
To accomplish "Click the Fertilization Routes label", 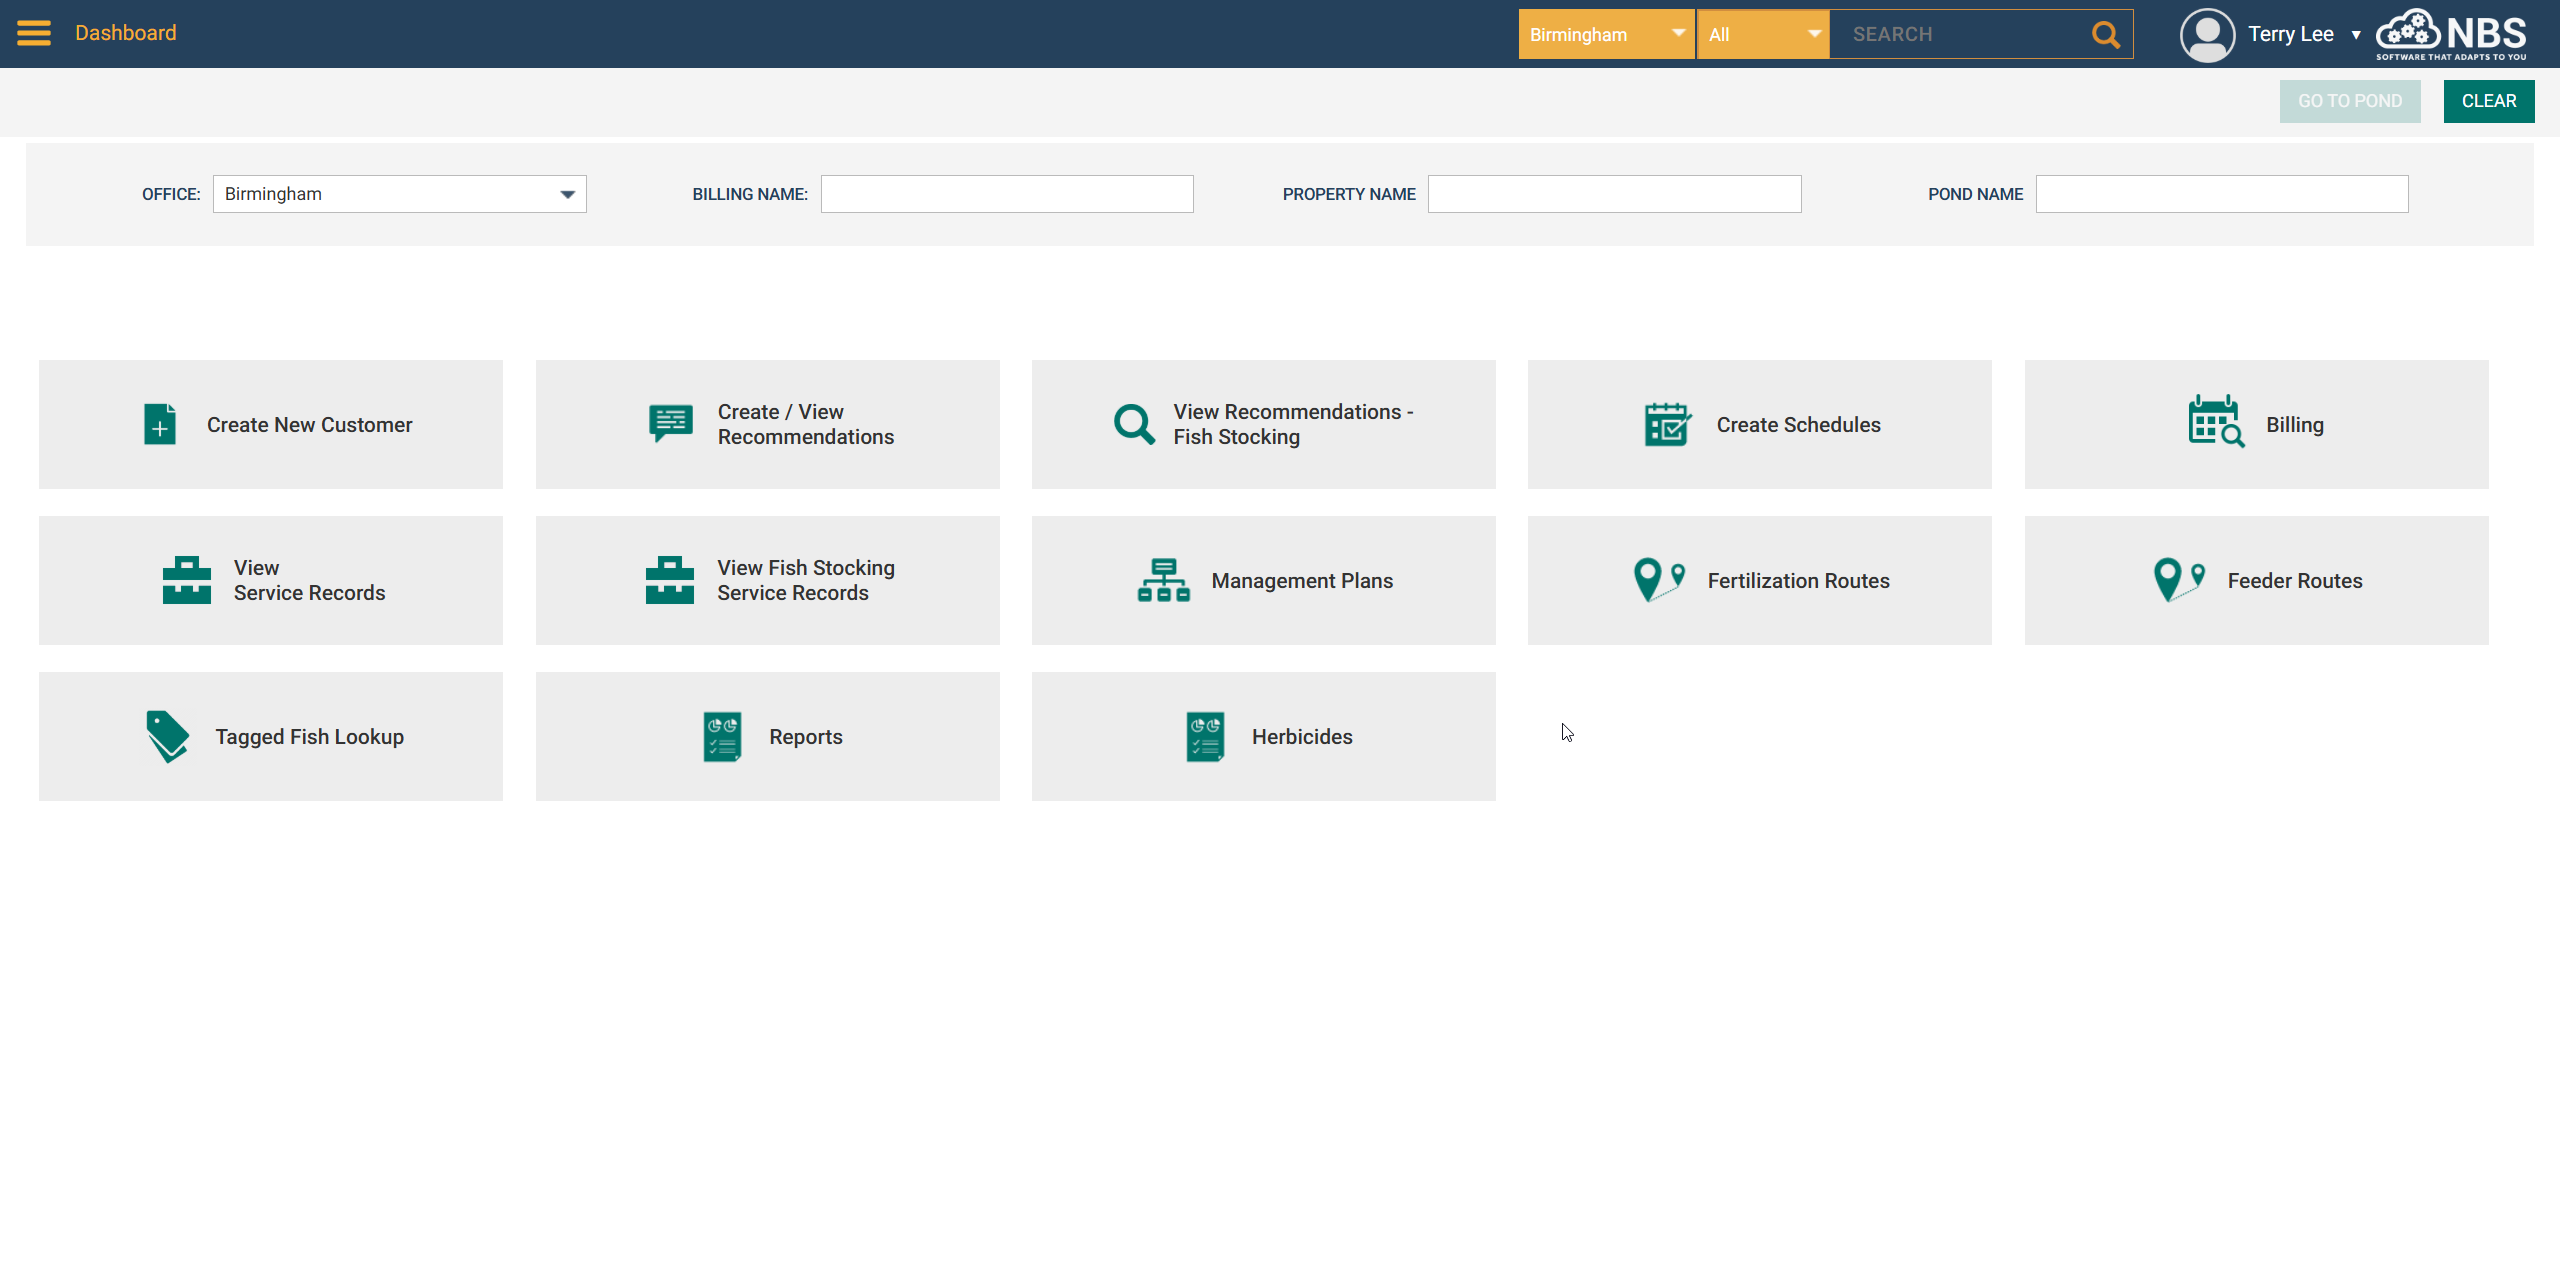I will [x=1798, y=581].
